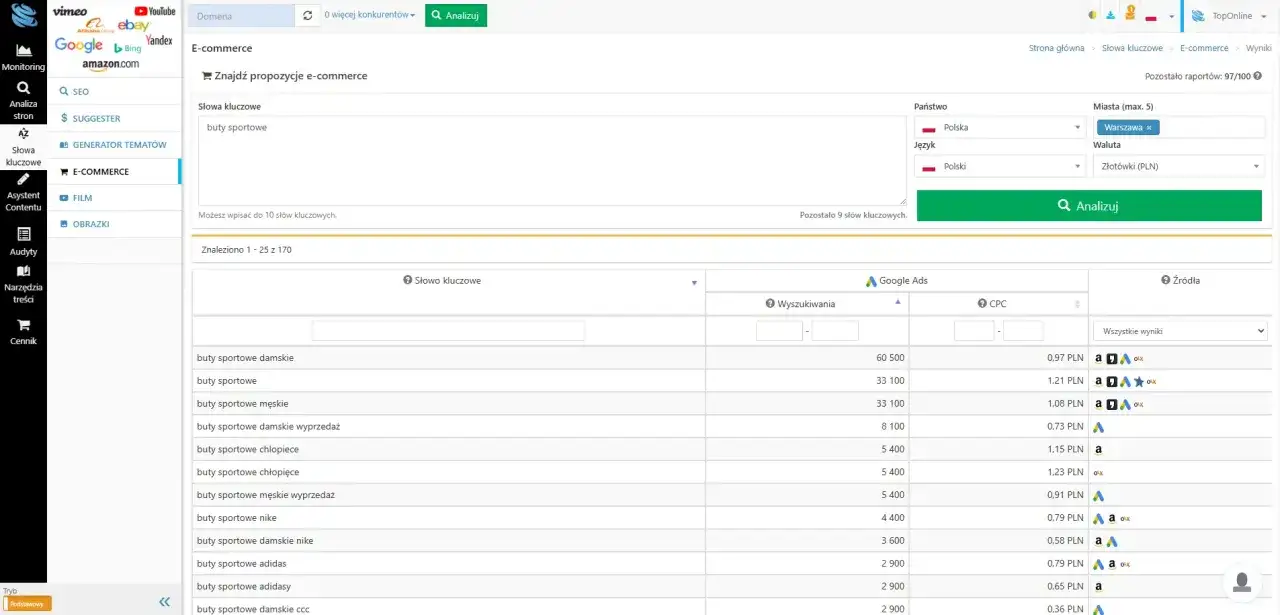Screen dimensions: 1280x615
Task: Open GENERATOR TEMATÓW menu item
Action: point(114,145)
